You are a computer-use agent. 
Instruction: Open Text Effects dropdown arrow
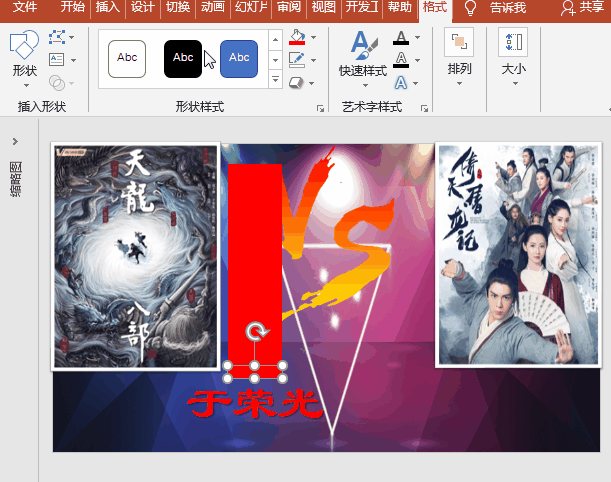tap(416, 83)
